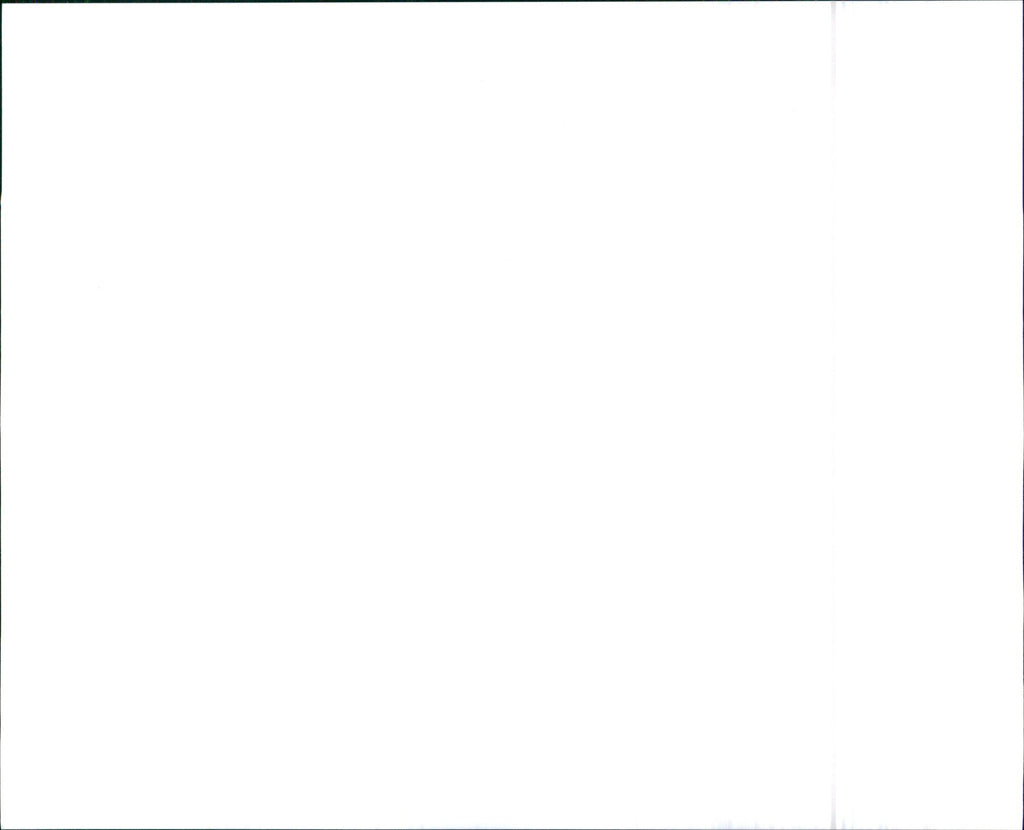Image resolution: width=1024 pixels, height=830 pixels.
Task: Click the white area right of streak
Action: click(929, 415)
